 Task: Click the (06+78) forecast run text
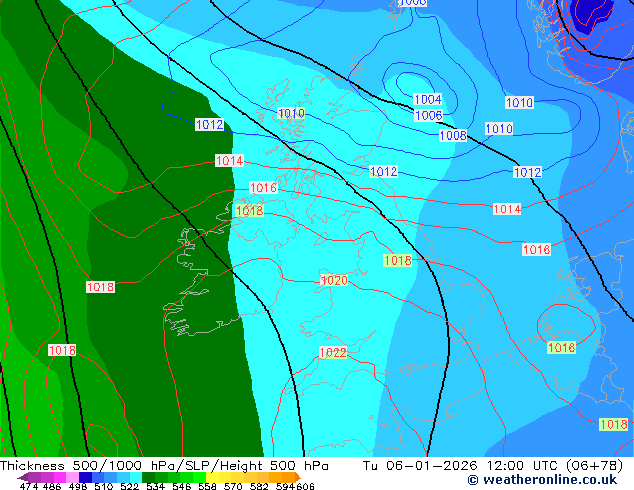[594, 466]
